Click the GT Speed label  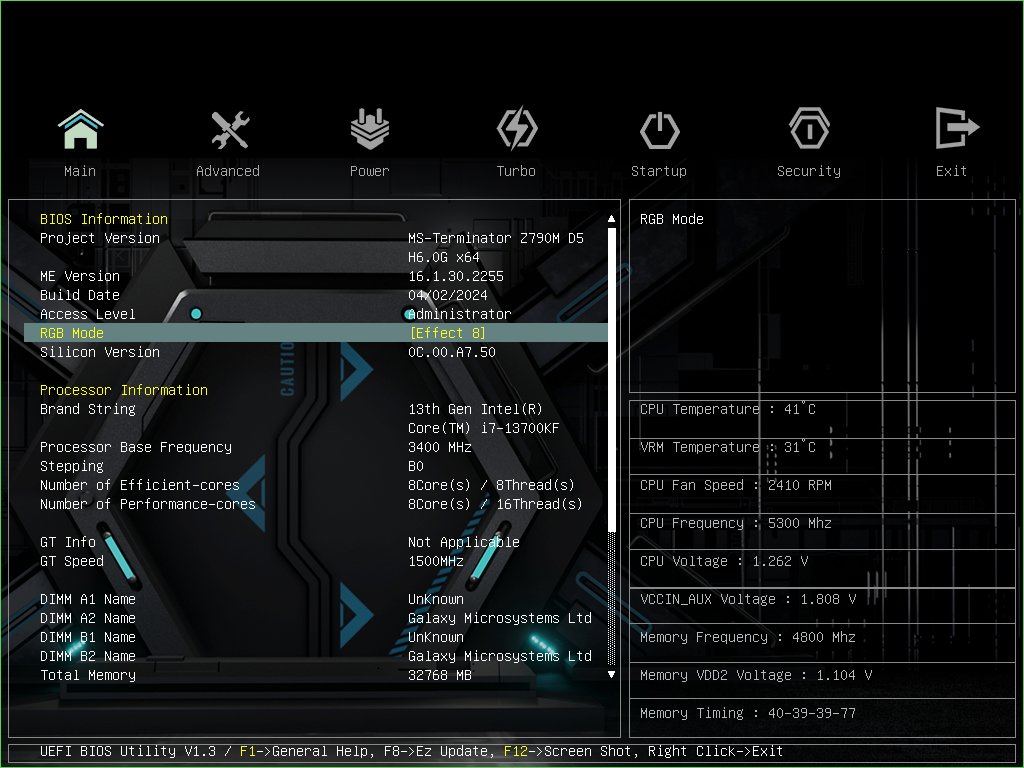pos(72,560)
